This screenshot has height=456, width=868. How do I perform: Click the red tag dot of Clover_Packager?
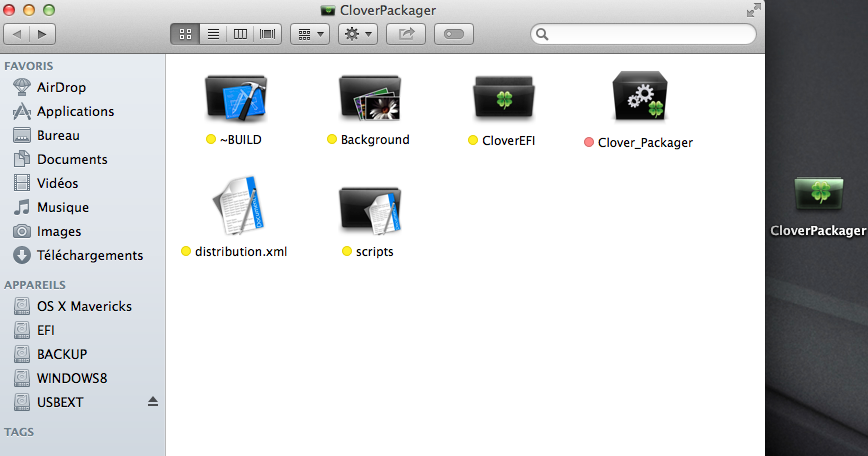click(588, 142)
